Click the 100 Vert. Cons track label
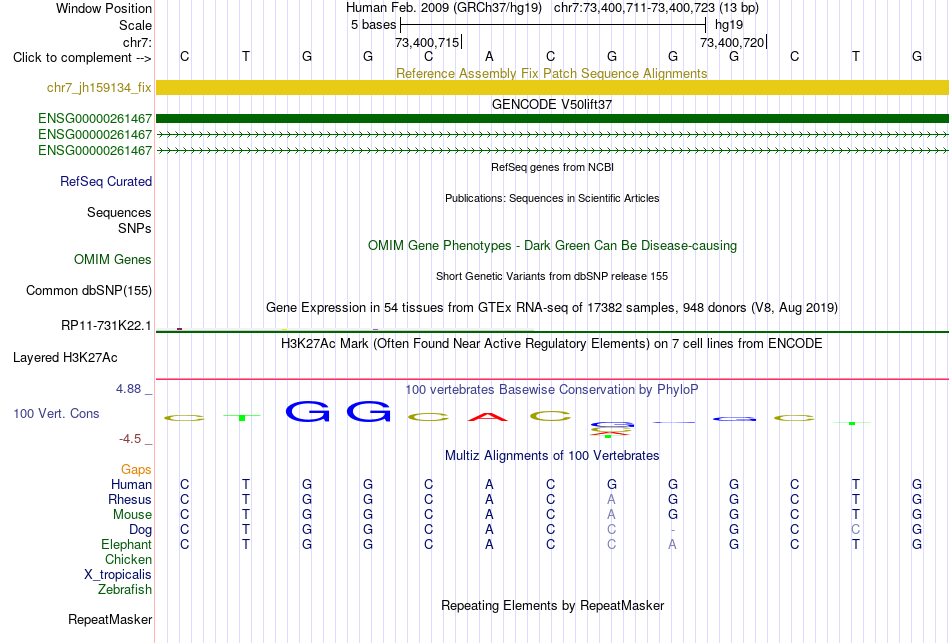Screen dimensions: 950x643 click(56, 413)
